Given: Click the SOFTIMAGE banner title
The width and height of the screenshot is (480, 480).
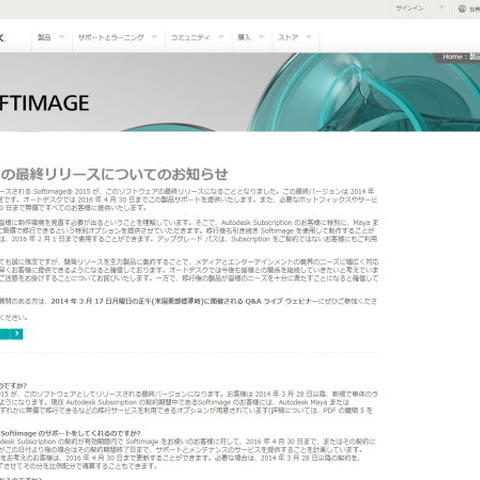Looking at the screenshot, I should (x=45, y=103).
